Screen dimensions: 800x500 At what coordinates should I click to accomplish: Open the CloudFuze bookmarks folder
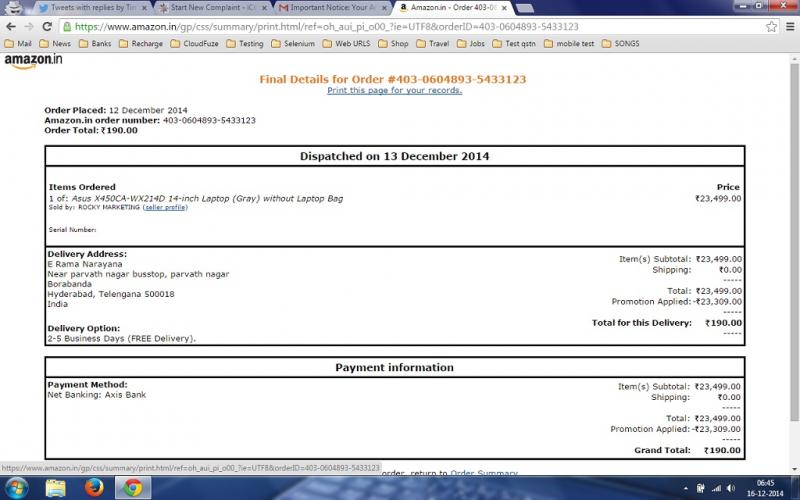click(x=194, y=43)
